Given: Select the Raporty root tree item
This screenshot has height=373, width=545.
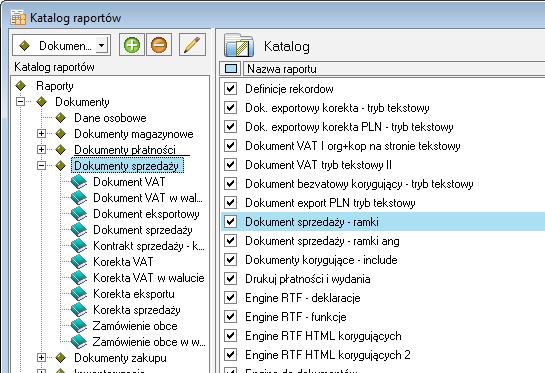Looking at the screenshot, I should pos(55,86).
